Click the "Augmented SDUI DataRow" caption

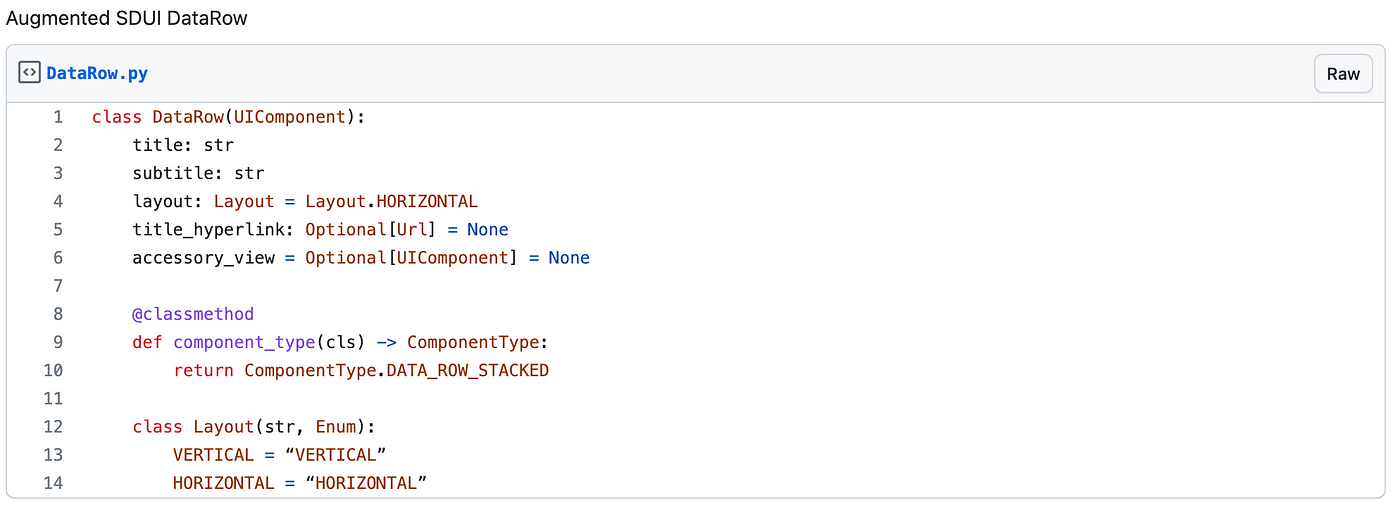(x=126, y=18)
